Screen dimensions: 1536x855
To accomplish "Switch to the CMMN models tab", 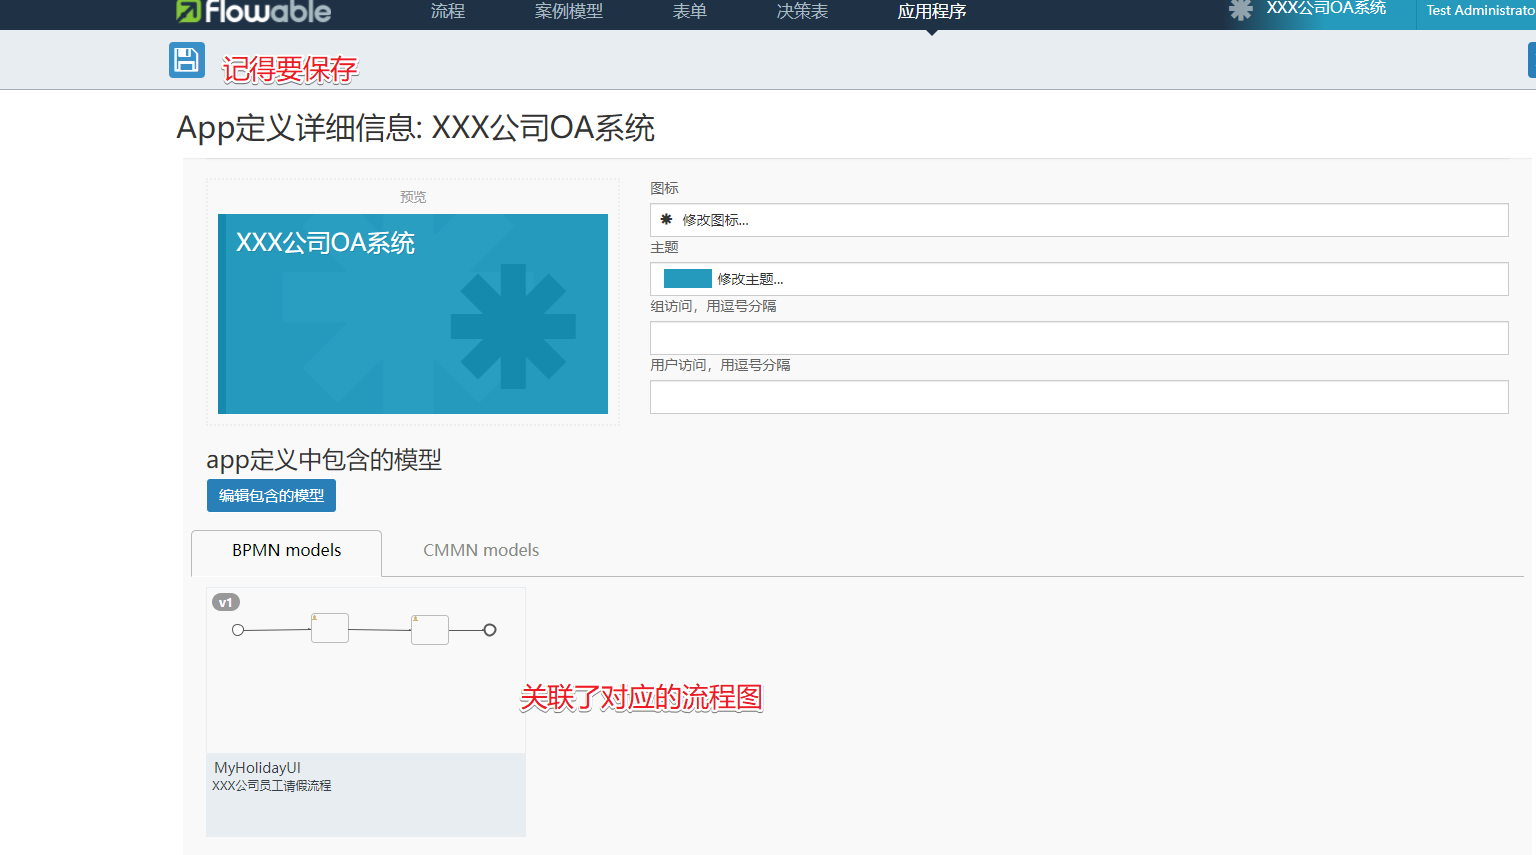I will point(481,551).
